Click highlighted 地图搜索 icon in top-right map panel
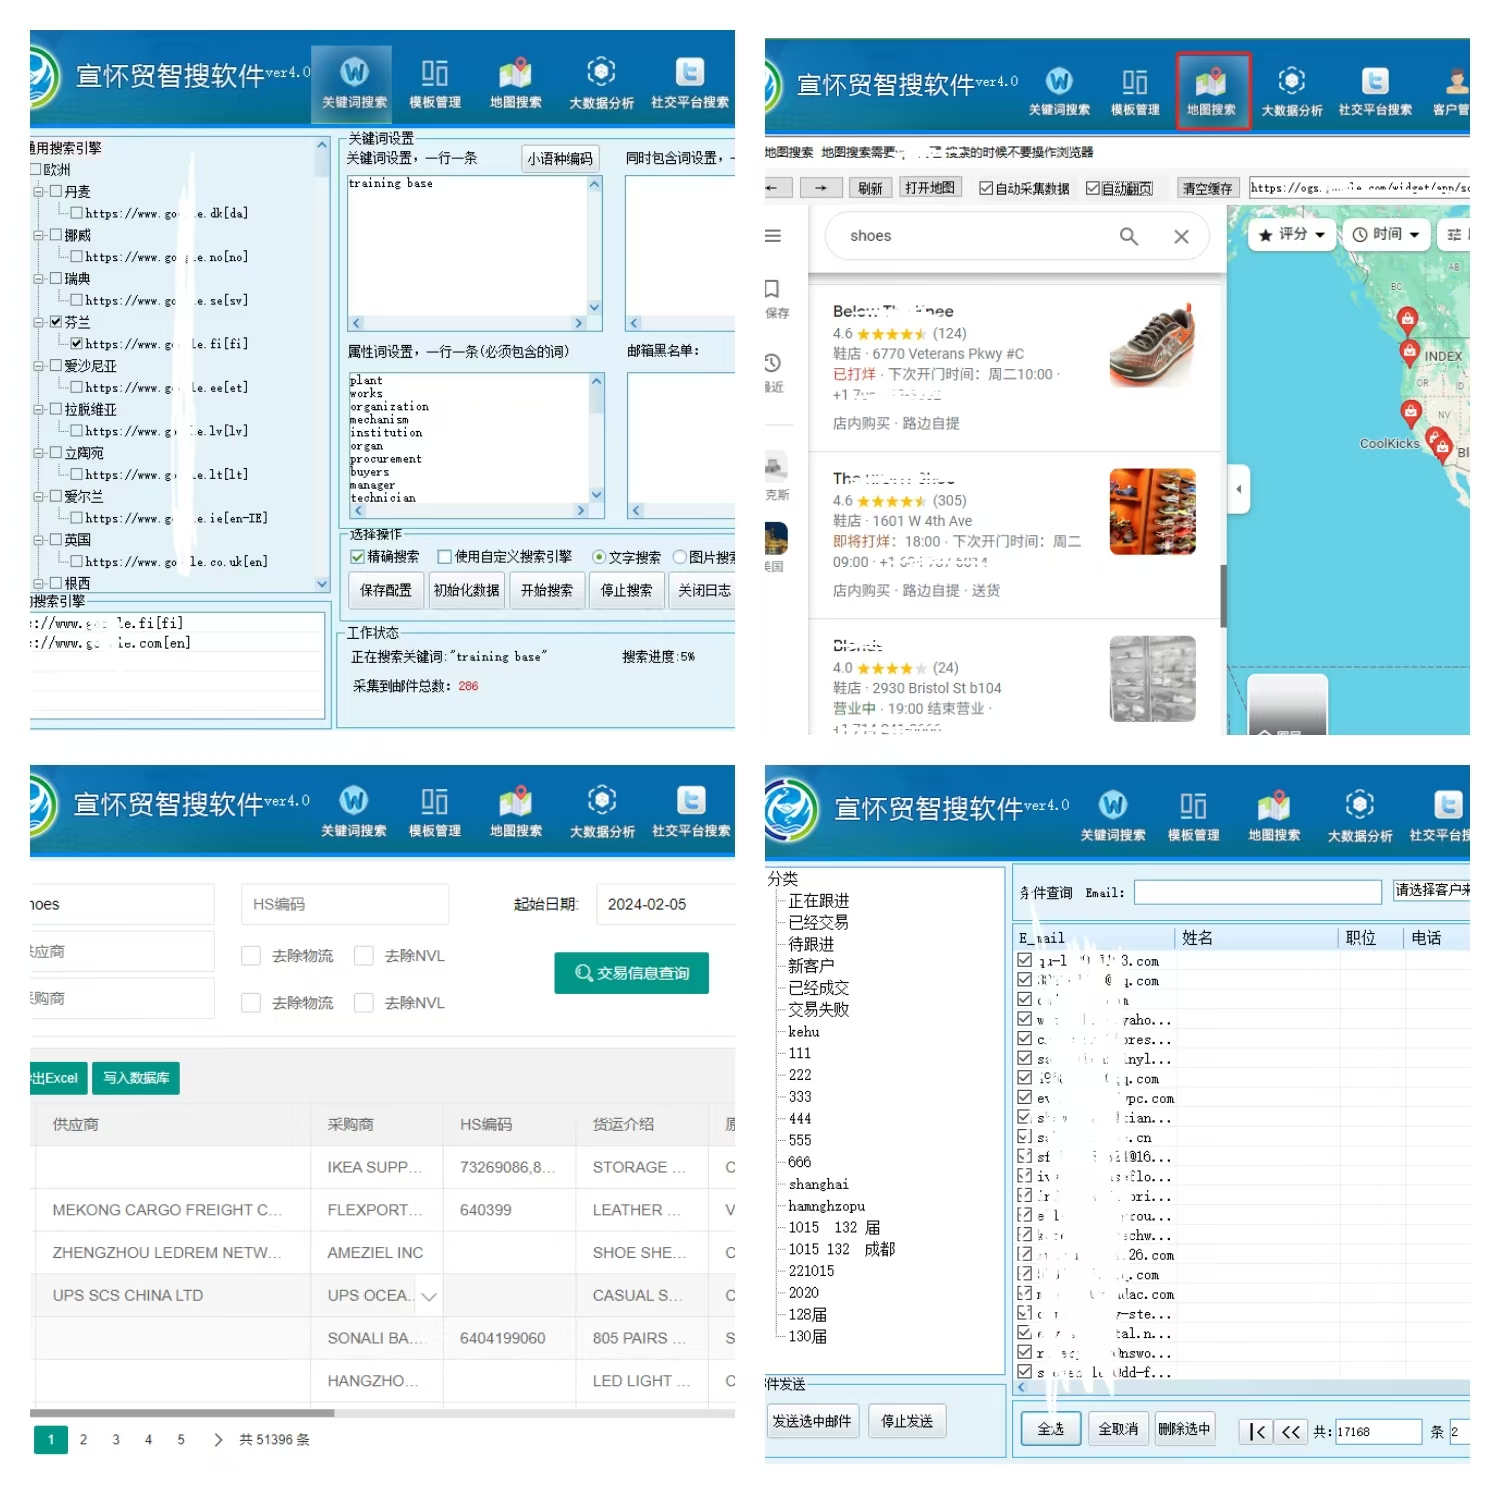 click(1212, 90)
